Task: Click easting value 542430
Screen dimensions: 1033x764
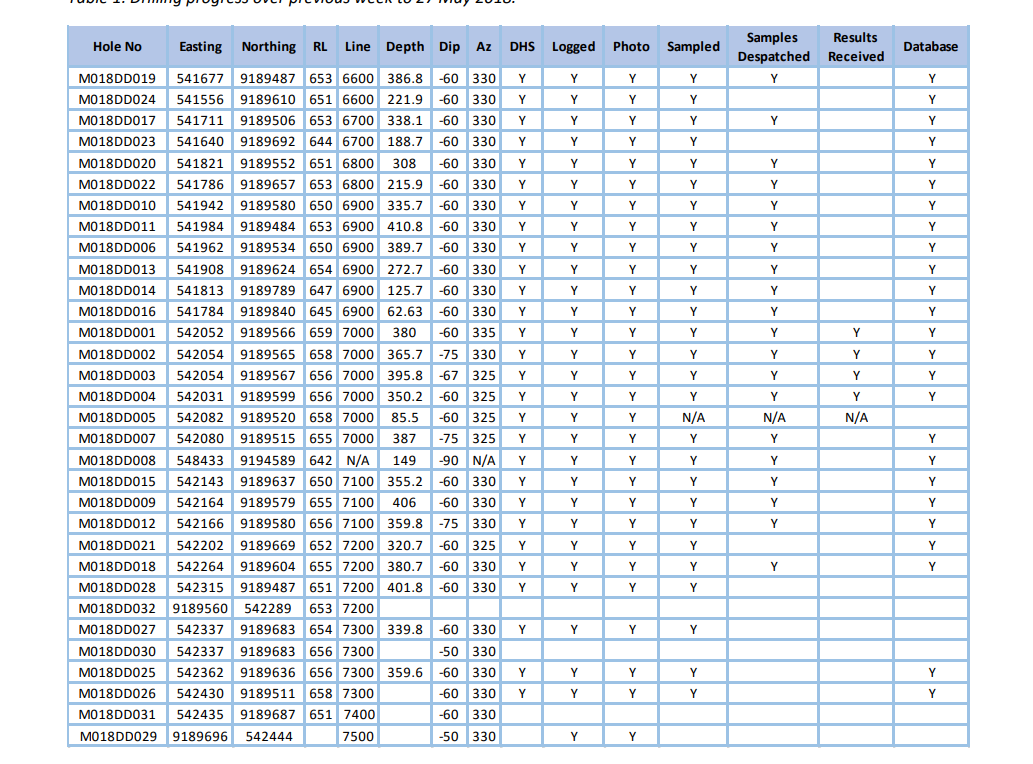Action: pyautogui.click(x=200, y=694)
